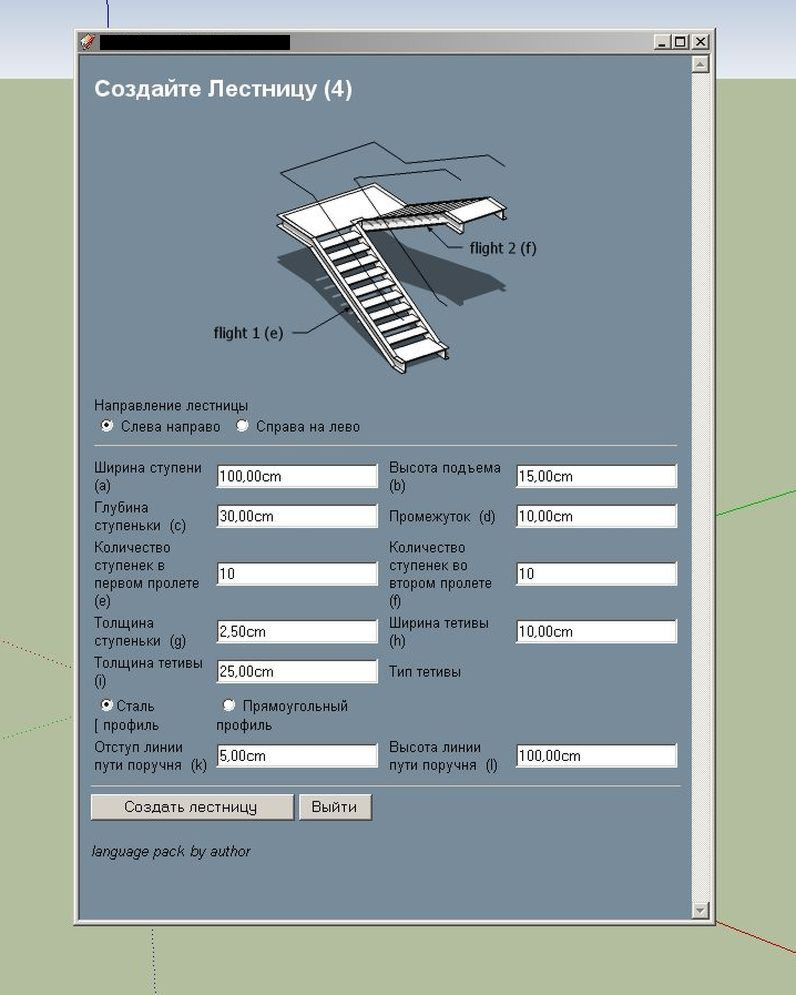Focus the second flight step count field (f)
The height and width of the screenshot is (995, 796).
pos(597,574)
